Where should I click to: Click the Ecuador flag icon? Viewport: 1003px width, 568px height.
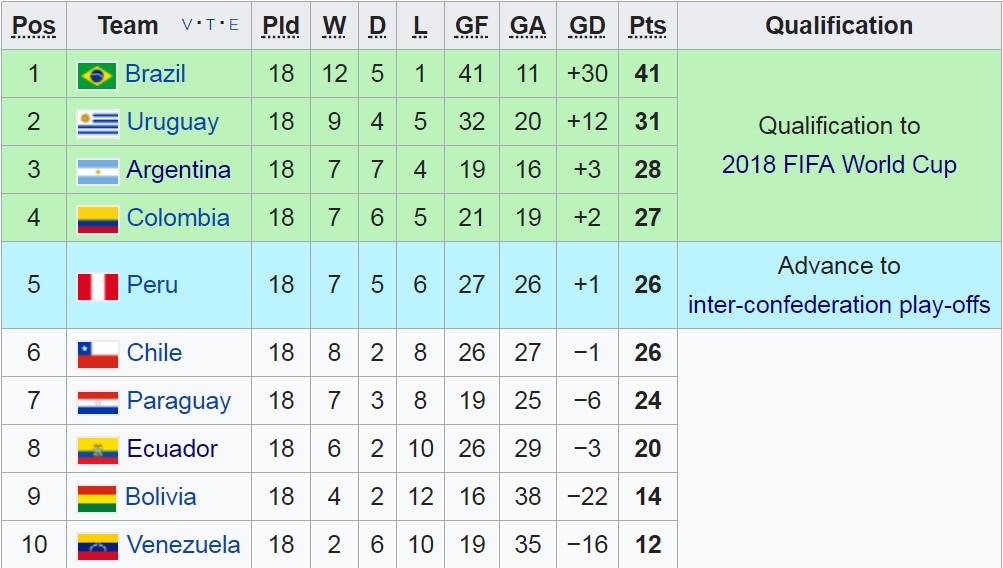(97, 450)
